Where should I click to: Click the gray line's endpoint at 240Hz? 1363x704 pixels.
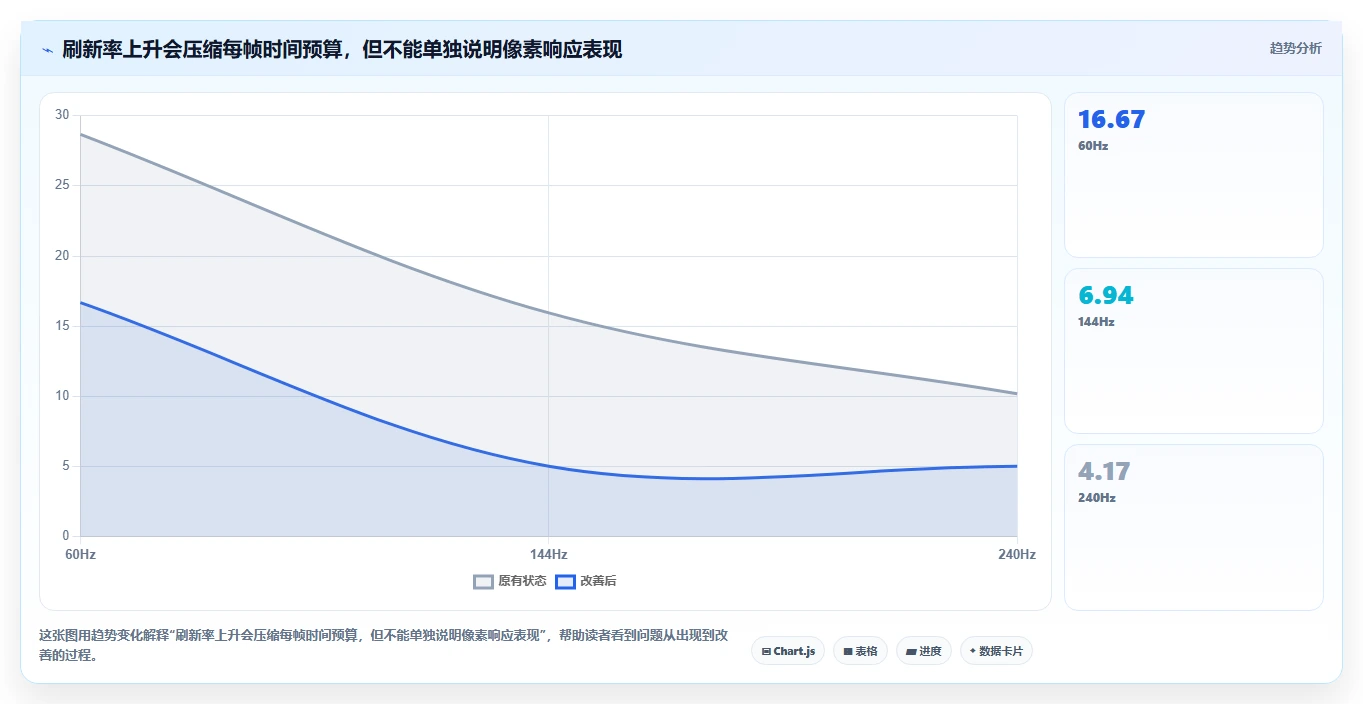click(x=1017, y=393)
